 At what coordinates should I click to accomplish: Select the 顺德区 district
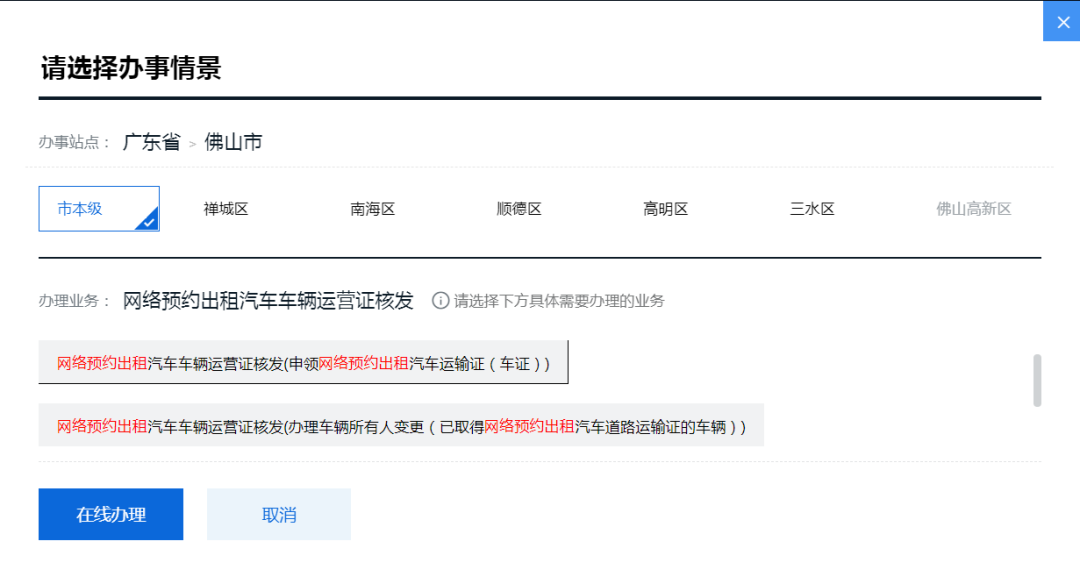coord(519,208)
